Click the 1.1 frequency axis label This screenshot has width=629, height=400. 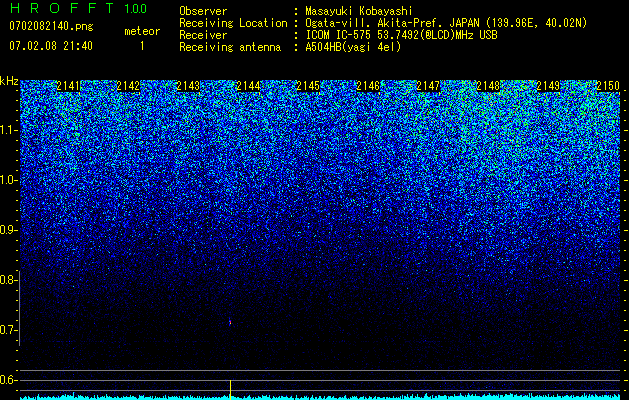coord(7,130)
